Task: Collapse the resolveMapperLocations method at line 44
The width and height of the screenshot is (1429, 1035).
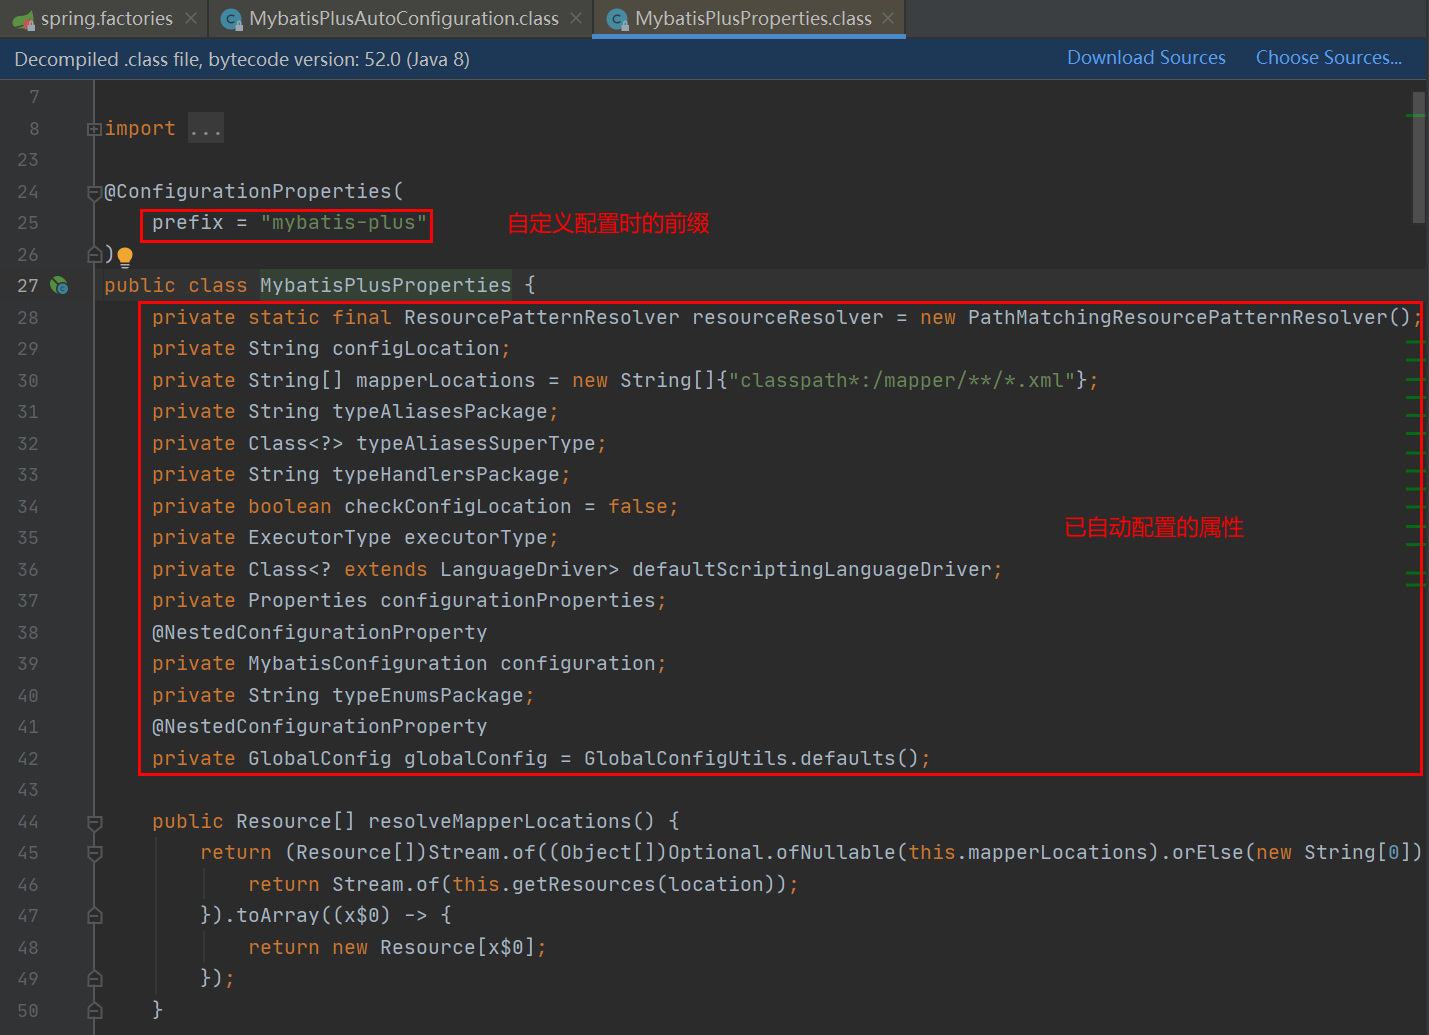Action: pos(94,822)
